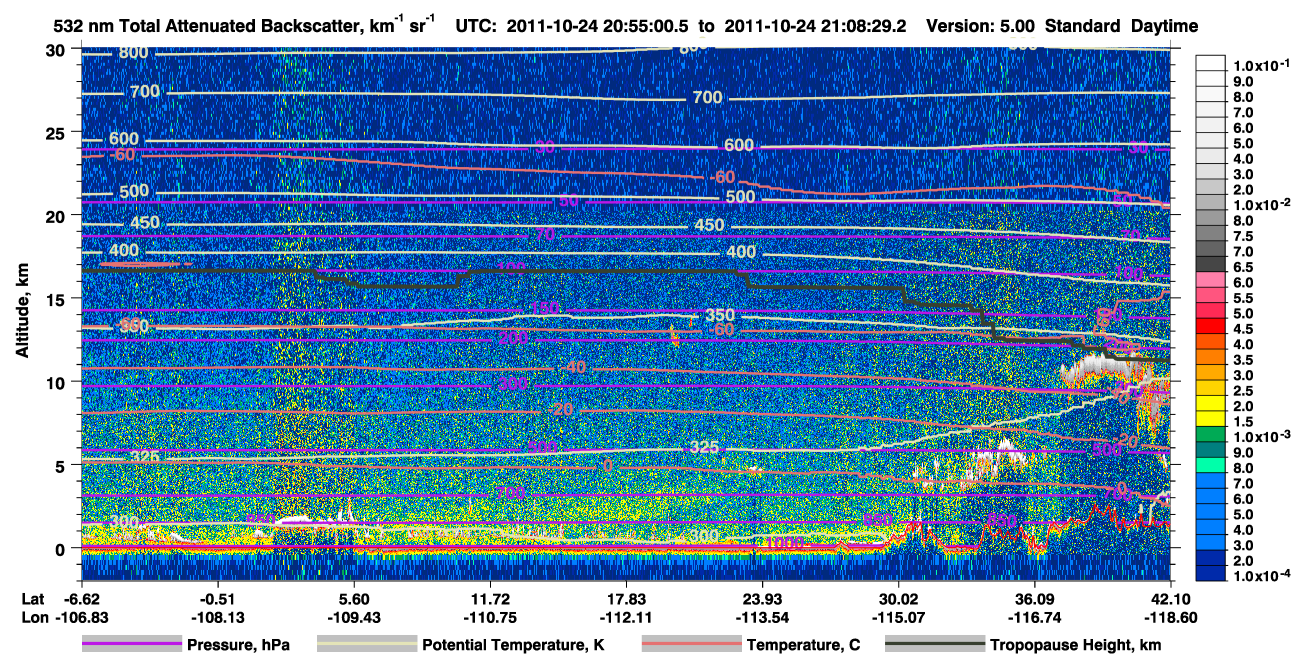Image resolution: width=1300 pixels, height=667 pixels.
Task: Click latitude value '11.72'
Action: (490, 600)
